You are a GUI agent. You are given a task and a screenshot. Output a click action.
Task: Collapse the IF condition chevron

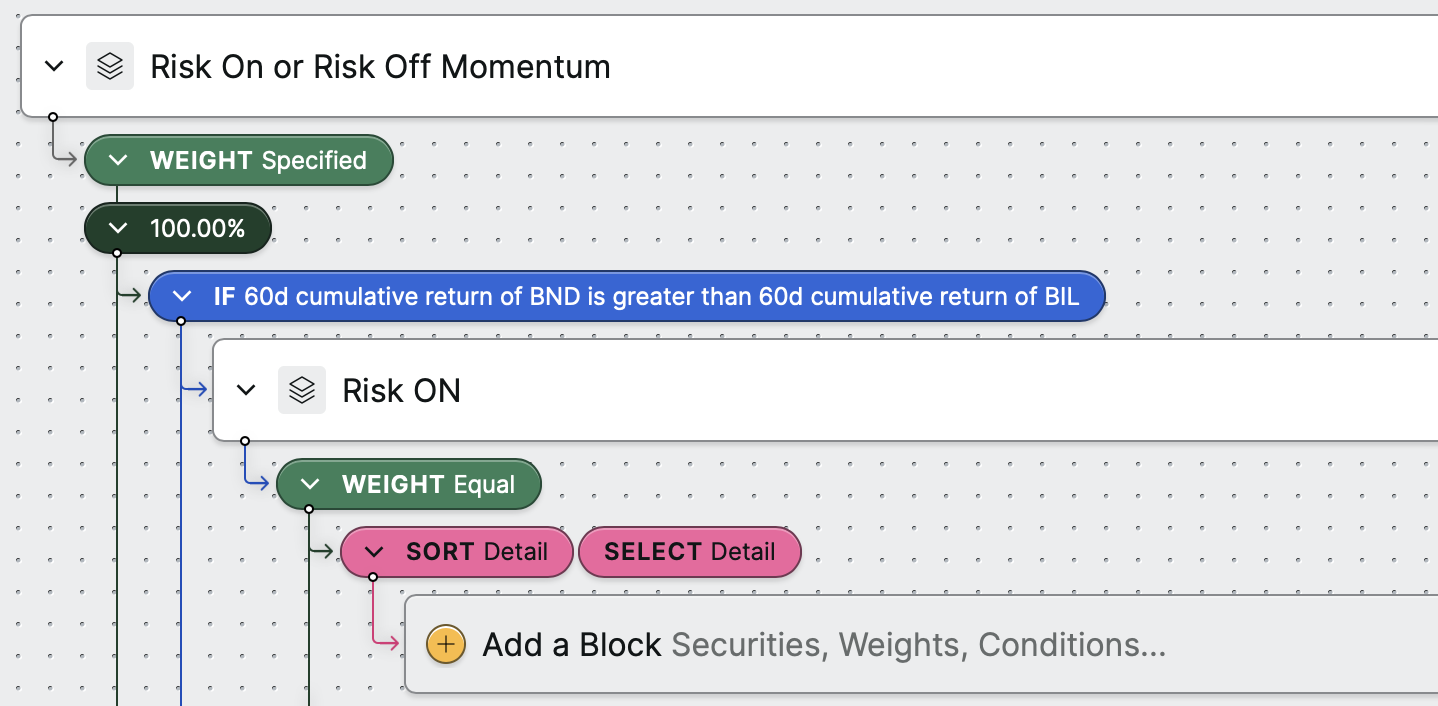click(x=182, y=297)
